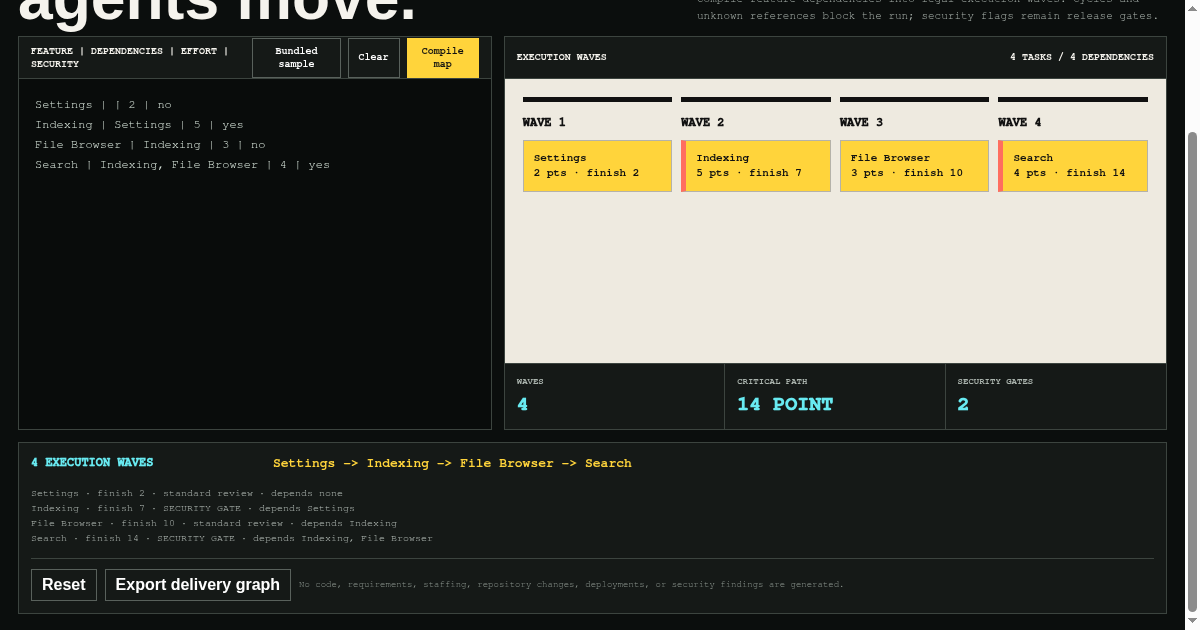Select the Search task card in Wave 4

coord(1073,166)
